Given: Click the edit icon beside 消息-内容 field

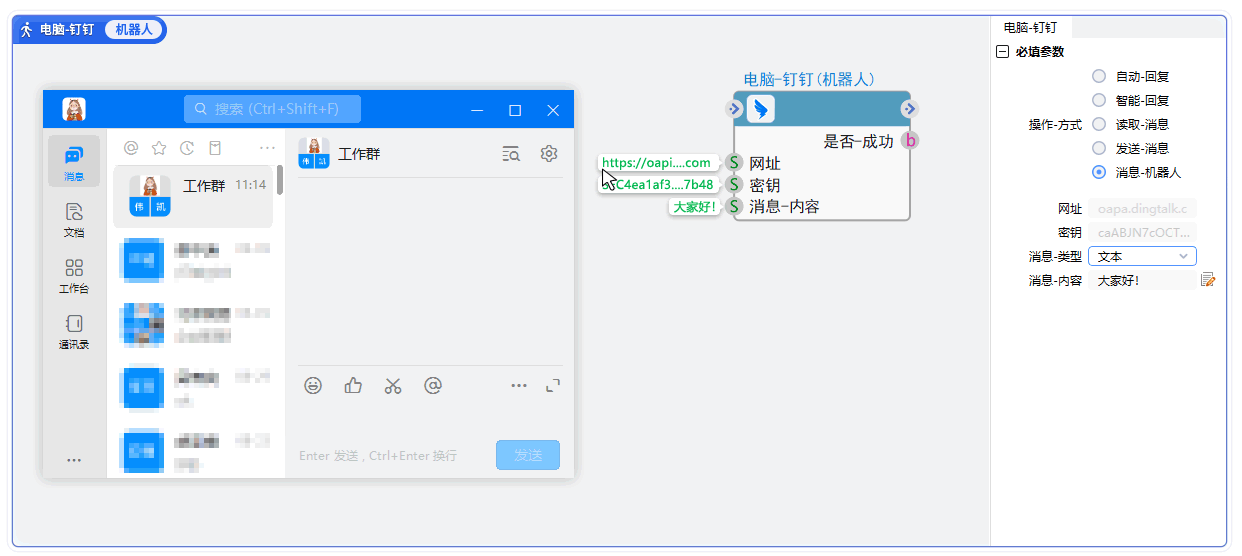Looking at the screenshot, I should coord(1208,280).
